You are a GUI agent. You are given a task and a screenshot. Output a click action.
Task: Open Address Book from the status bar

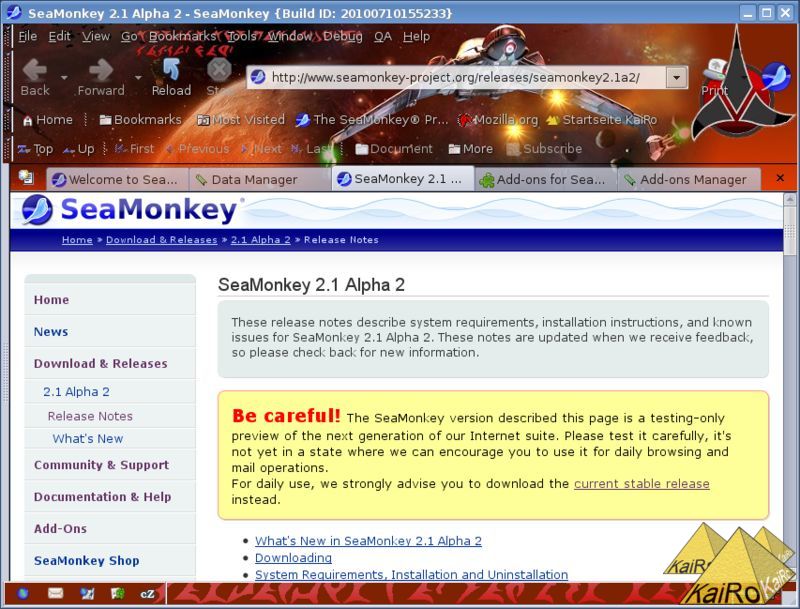(x=117, y=593)
